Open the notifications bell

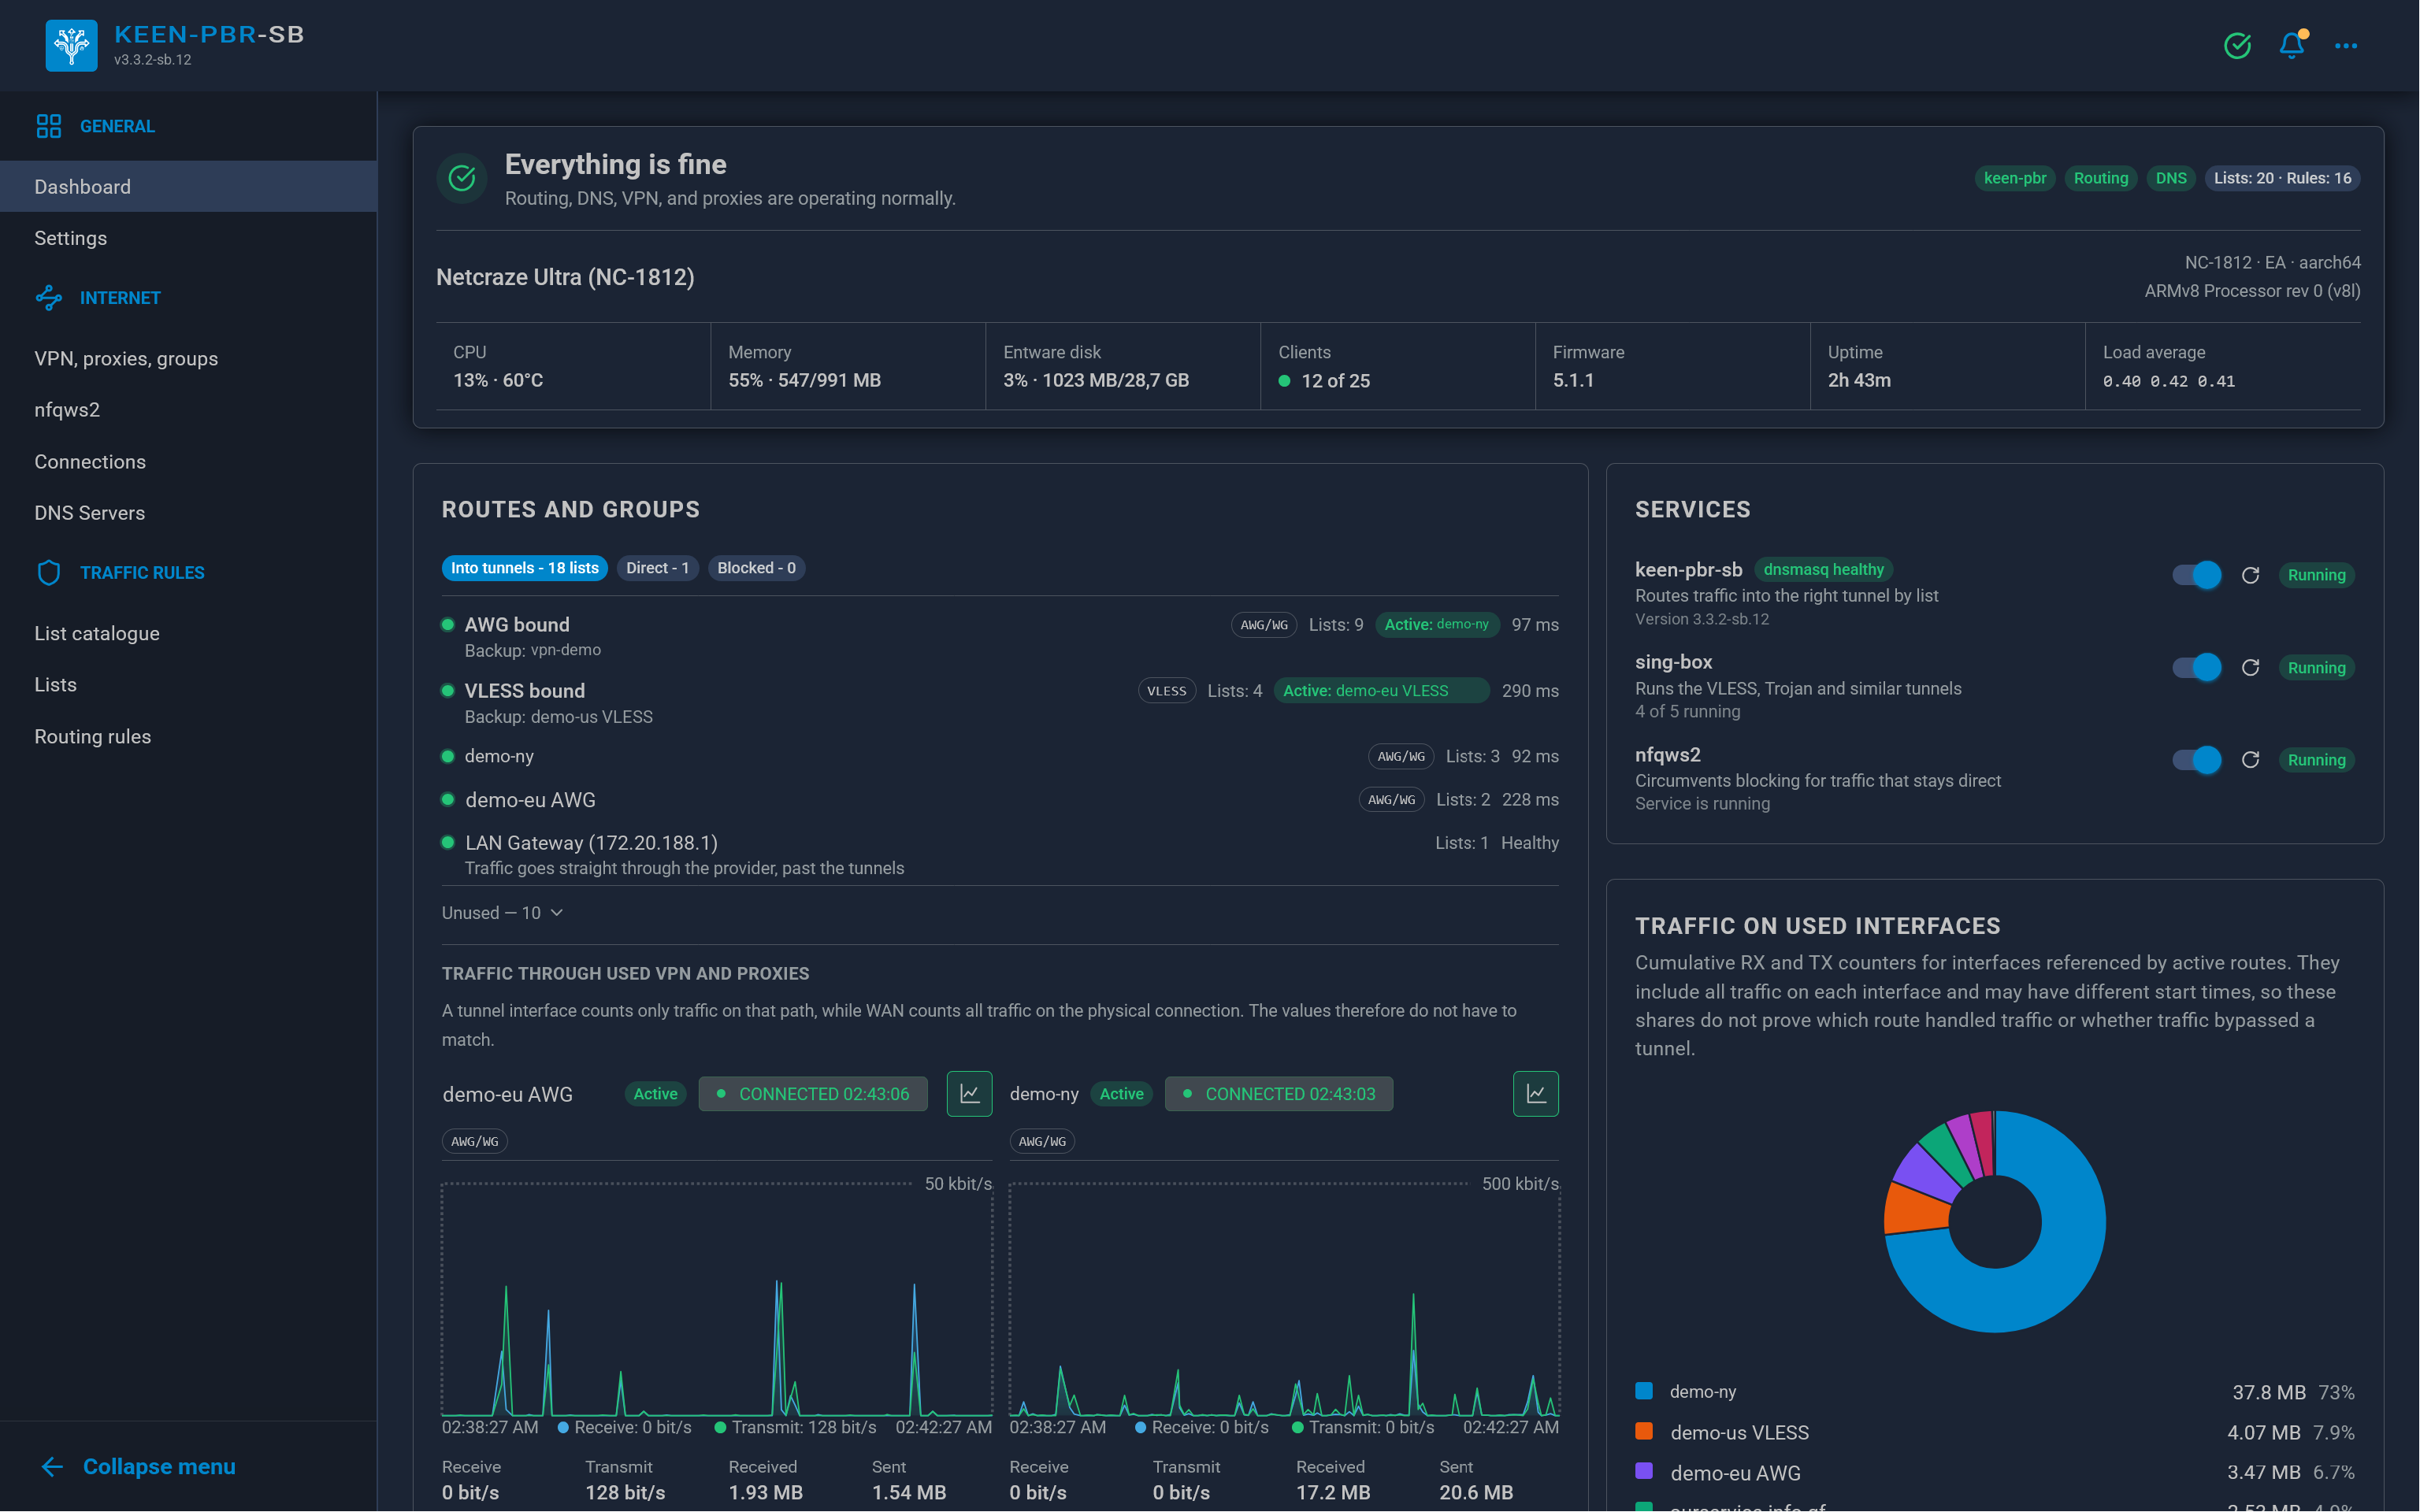(2292, 45)
